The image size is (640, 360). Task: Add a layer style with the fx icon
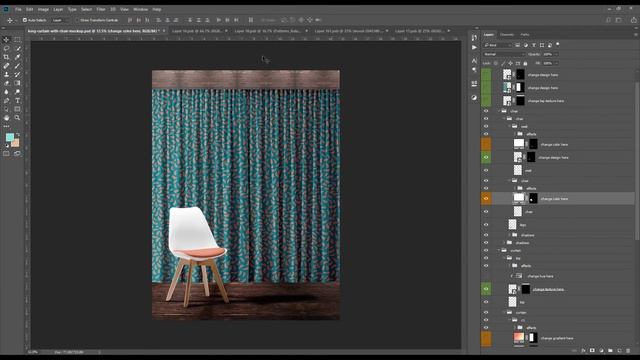pos(583,351)
